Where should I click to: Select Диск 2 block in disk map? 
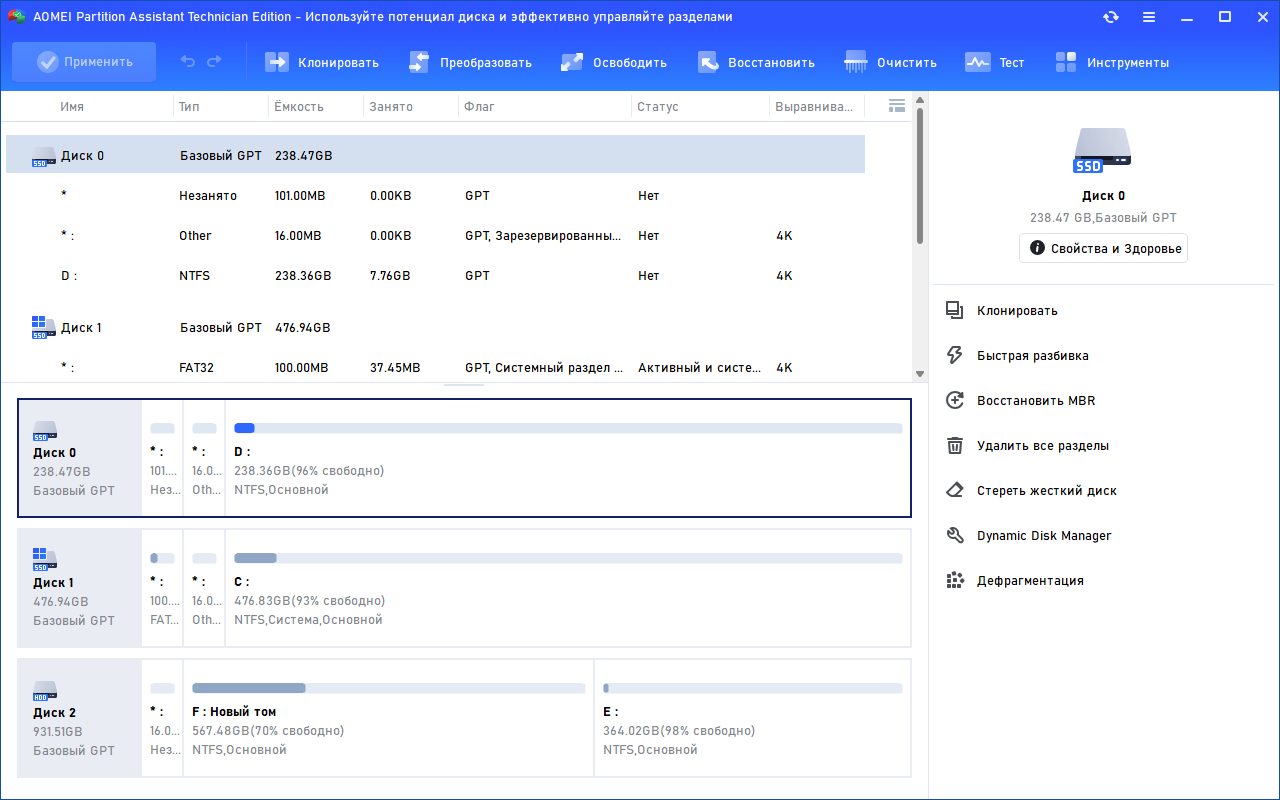(80, 718)
